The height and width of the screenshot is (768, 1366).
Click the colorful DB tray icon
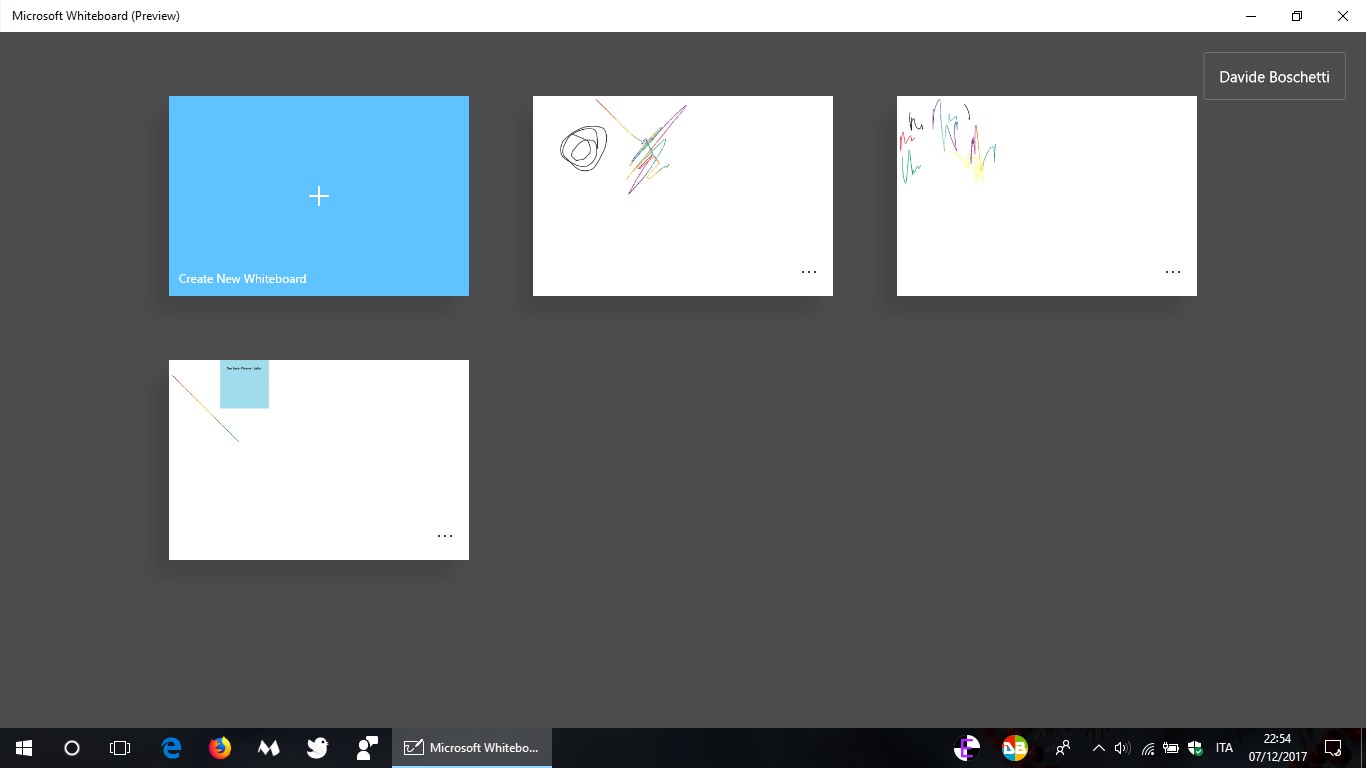pyautogui.click(x=1015, y=747)
